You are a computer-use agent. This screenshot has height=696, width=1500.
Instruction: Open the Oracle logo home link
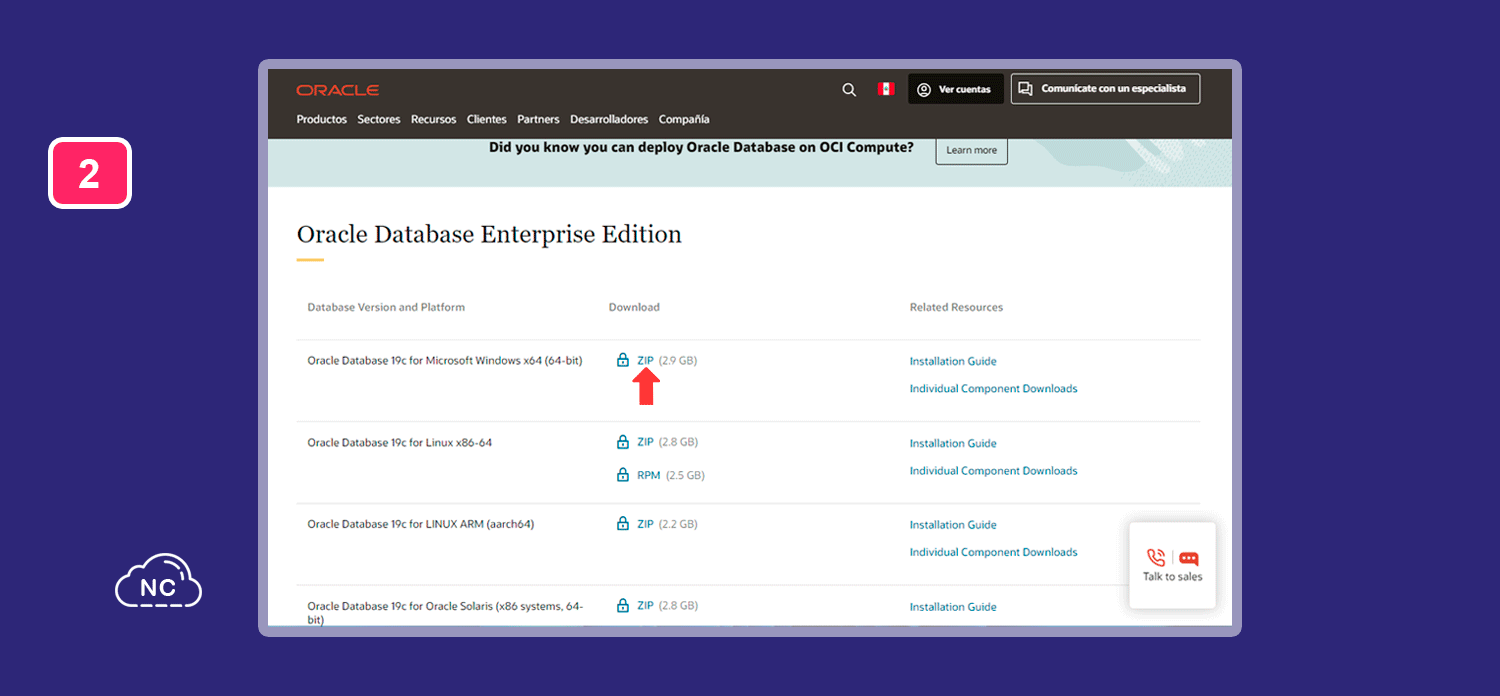[337, 90]
